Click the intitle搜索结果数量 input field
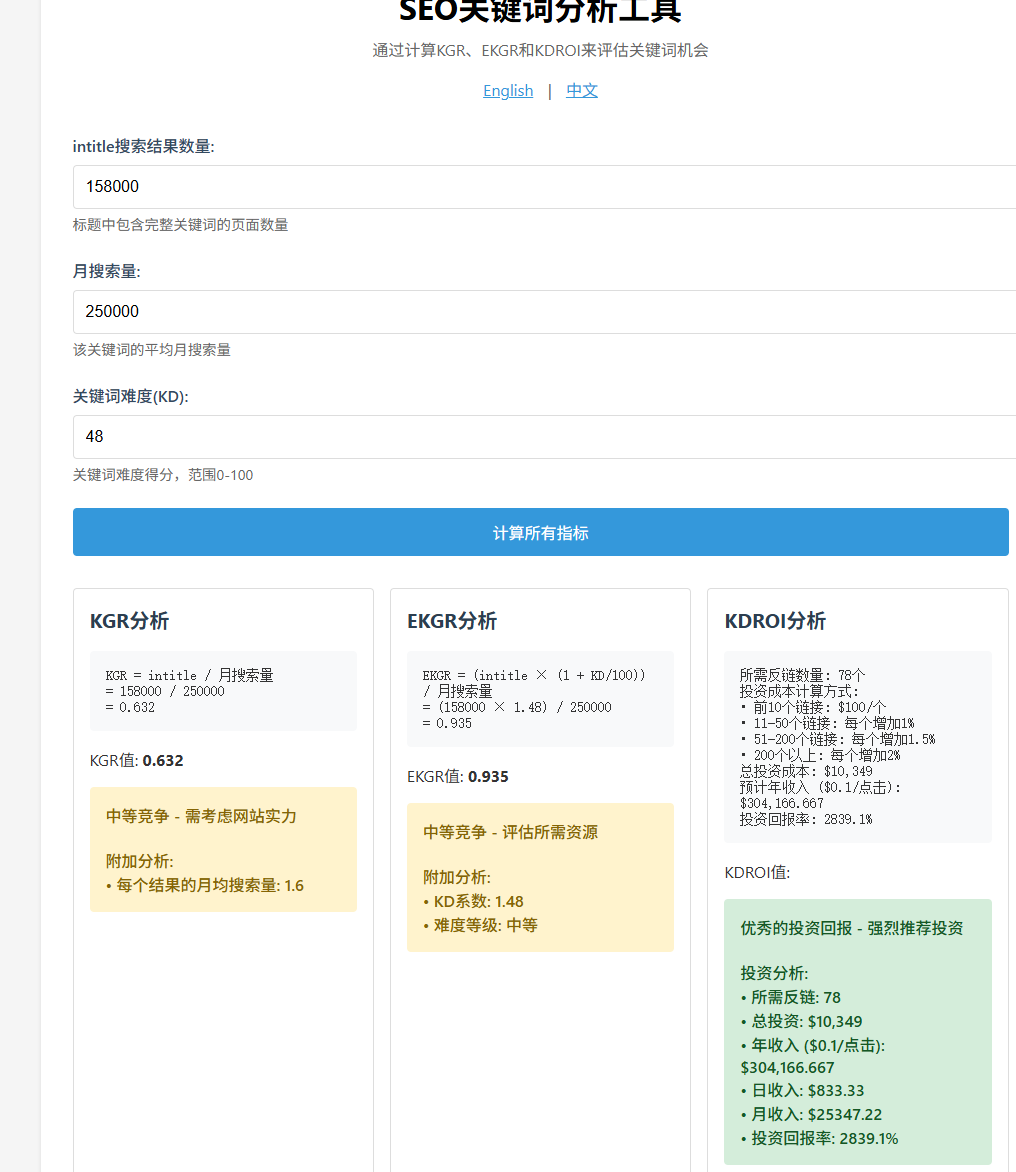 [x=544, y=187]
